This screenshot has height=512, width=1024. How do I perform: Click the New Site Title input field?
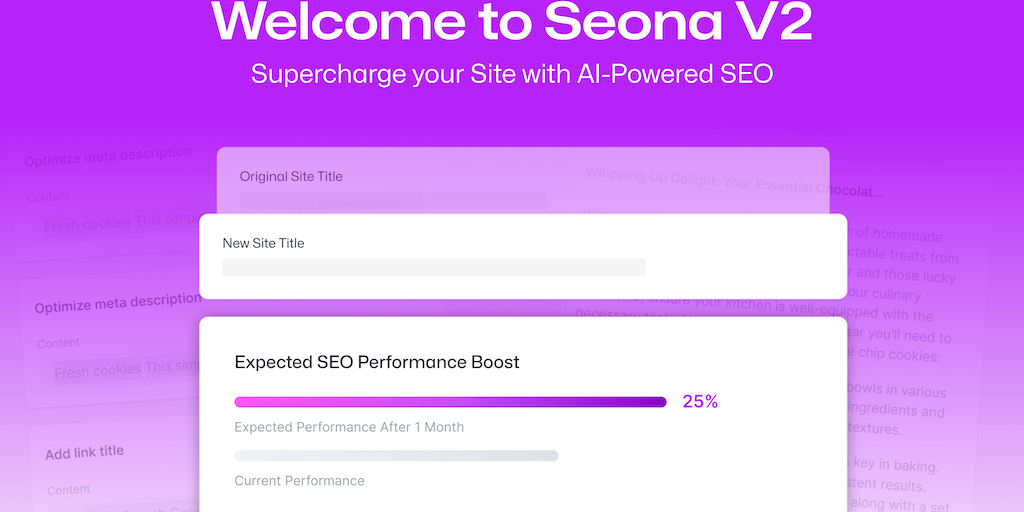pos(433,267)
